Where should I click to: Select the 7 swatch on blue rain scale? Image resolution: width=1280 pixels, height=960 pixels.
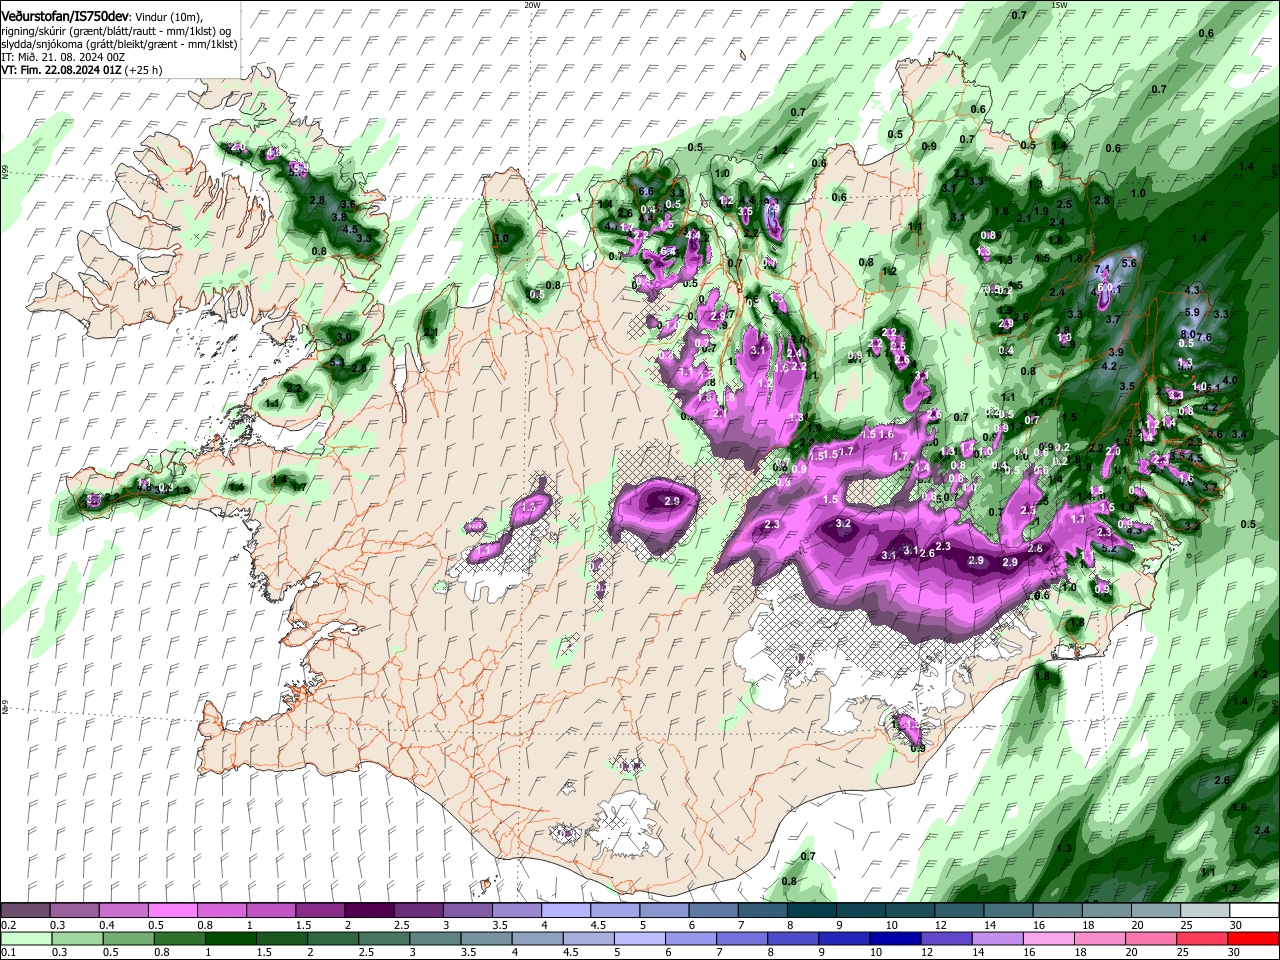point(742,939)
